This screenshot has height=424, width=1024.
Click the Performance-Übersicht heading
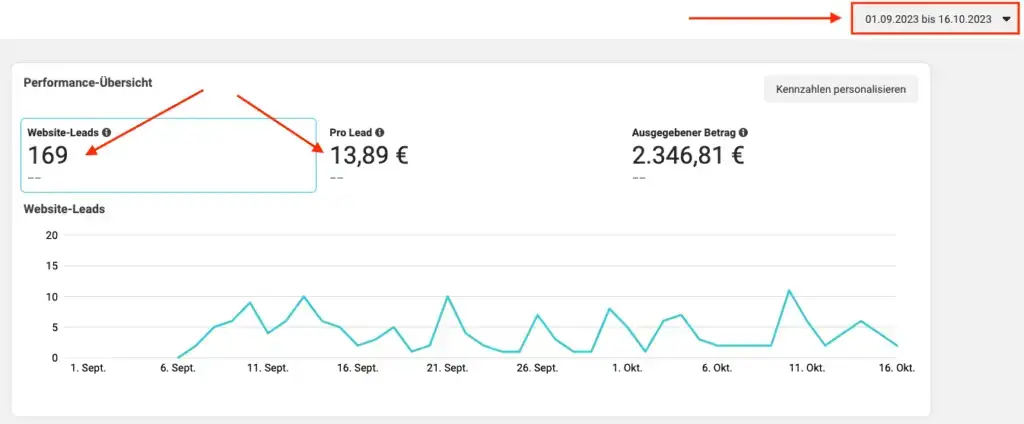pyautogui.click(x=88, y=83)
